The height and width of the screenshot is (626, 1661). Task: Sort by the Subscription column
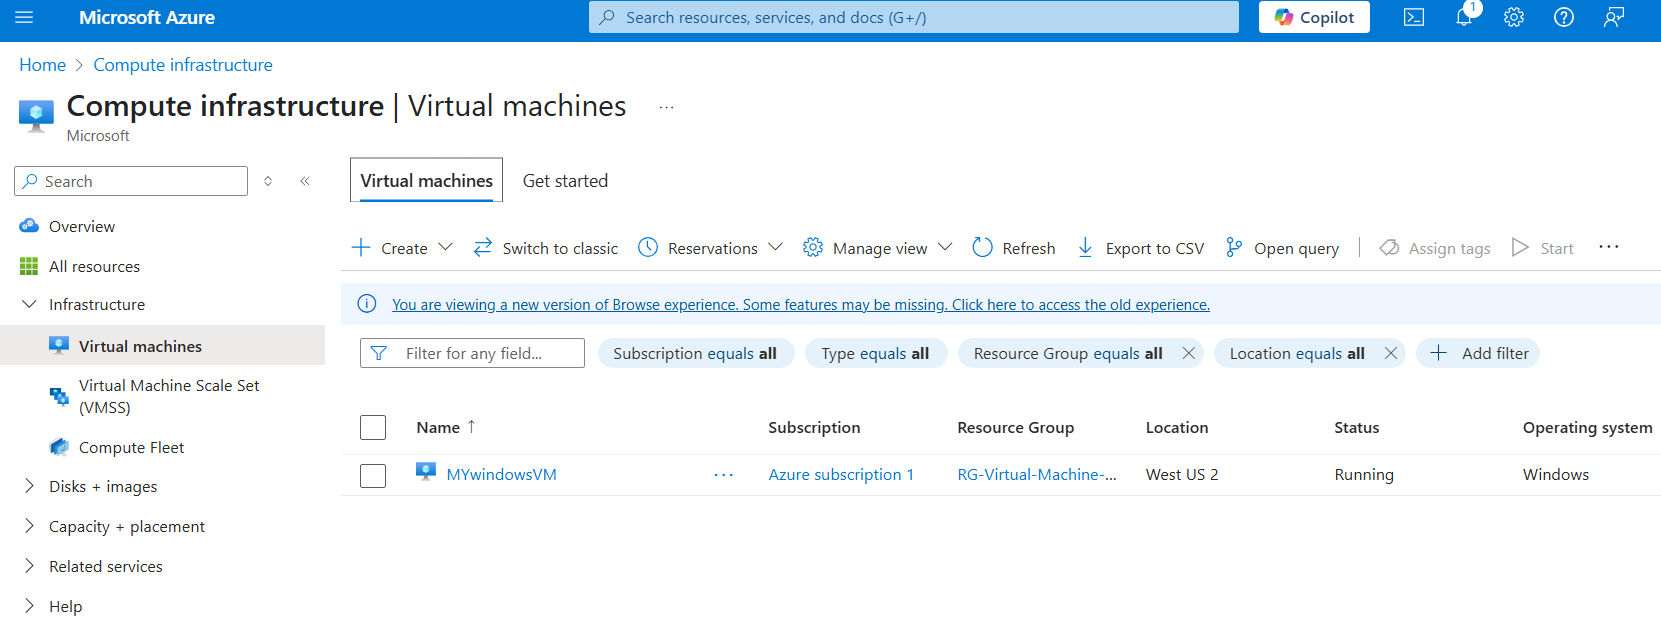(814, 427)
